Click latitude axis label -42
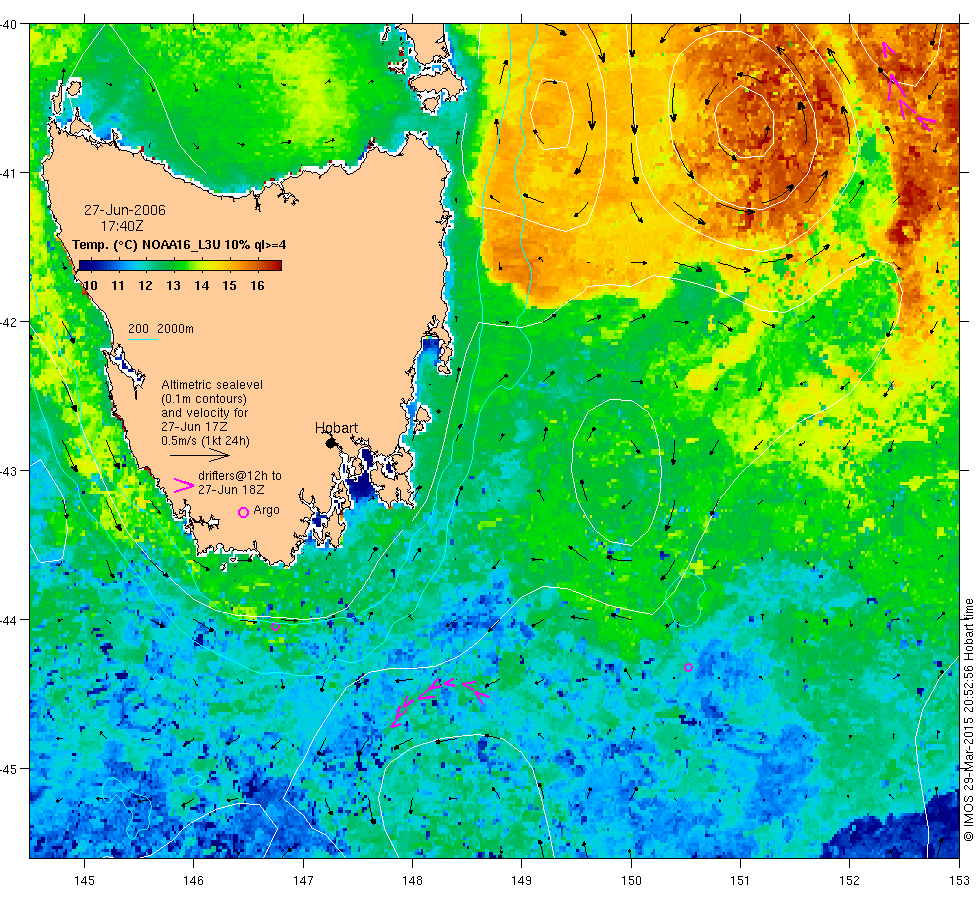Viewport: 980px width, 900px height. click(9, 322)
